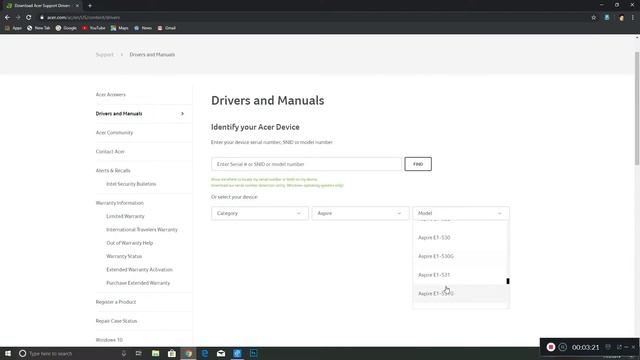Open the Chrome profile avatar

[x=621, y=18]
